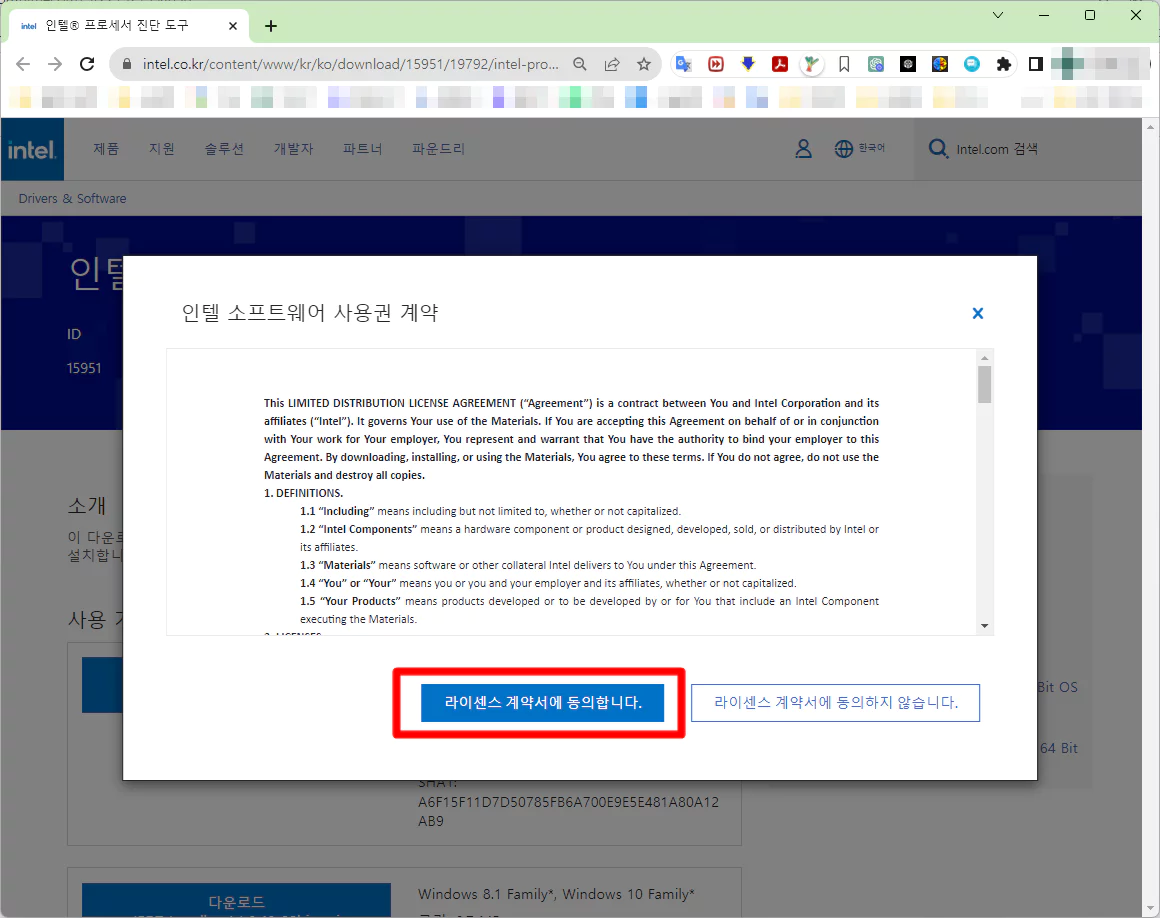
Task: Open the blue download arrow extension
Action: pyautogui.click(x=748, y=64)
